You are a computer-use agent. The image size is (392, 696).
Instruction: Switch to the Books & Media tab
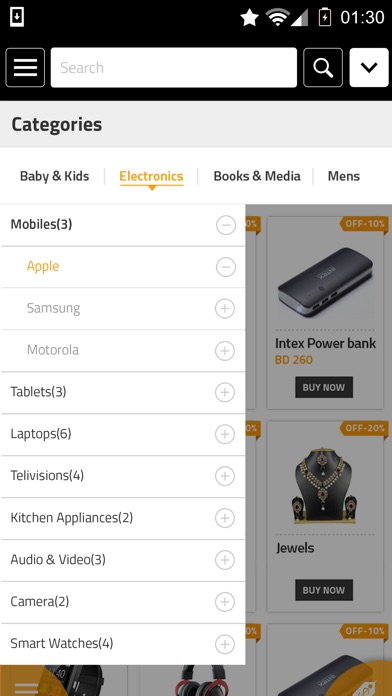point(257,176)
